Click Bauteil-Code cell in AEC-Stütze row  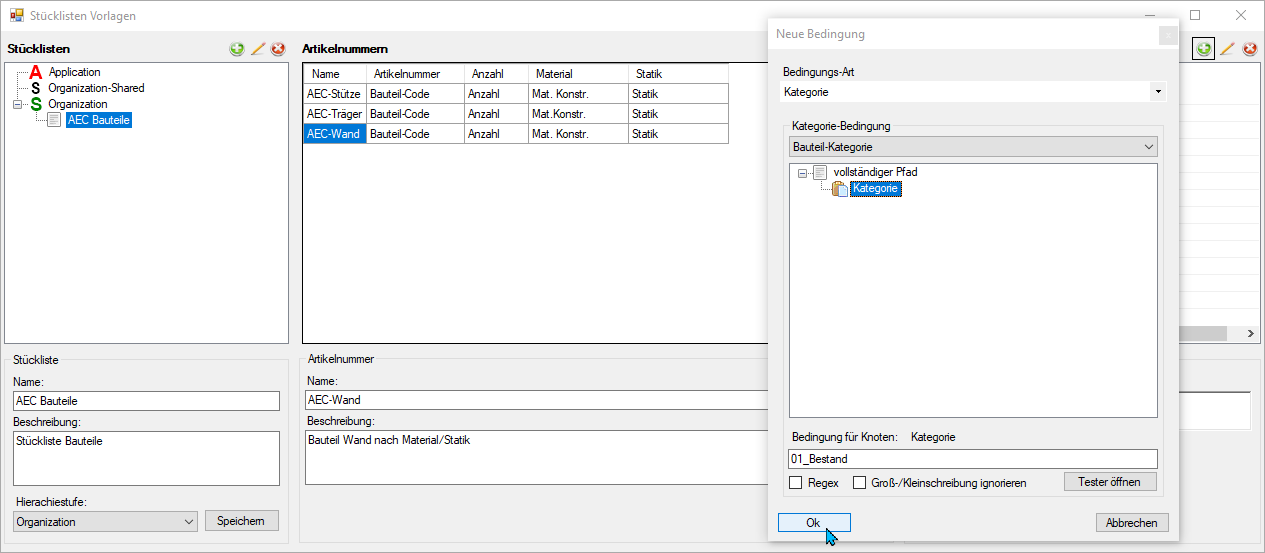(x=415, y=94)
